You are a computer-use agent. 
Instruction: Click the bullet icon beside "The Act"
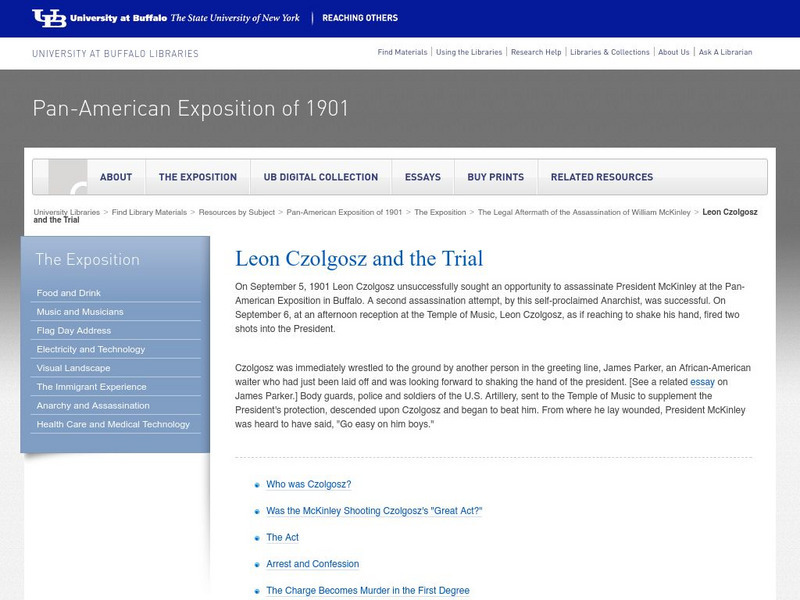pyautogui.click(x=257, y=538)
